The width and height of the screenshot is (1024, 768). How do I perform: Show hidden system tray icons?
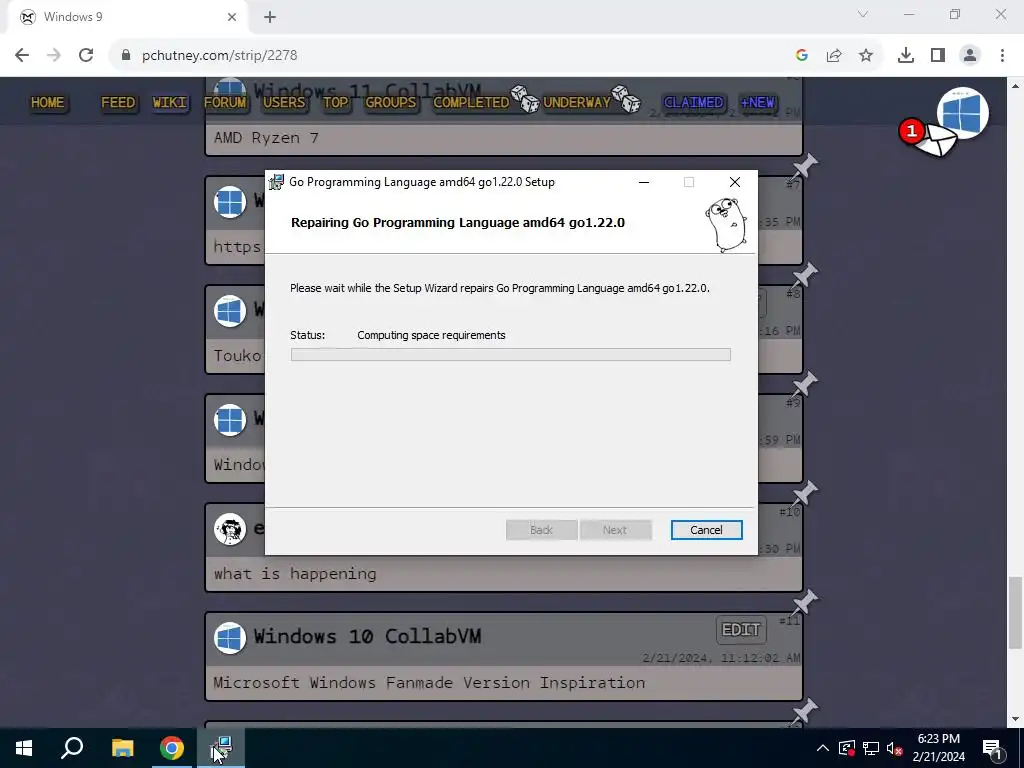[823, 748]
